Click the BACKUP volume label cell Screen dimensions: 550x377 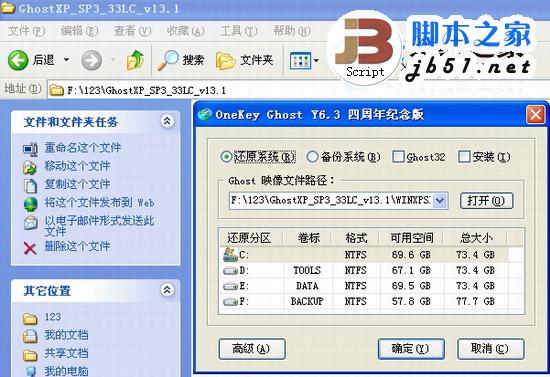tap(307, 301)
